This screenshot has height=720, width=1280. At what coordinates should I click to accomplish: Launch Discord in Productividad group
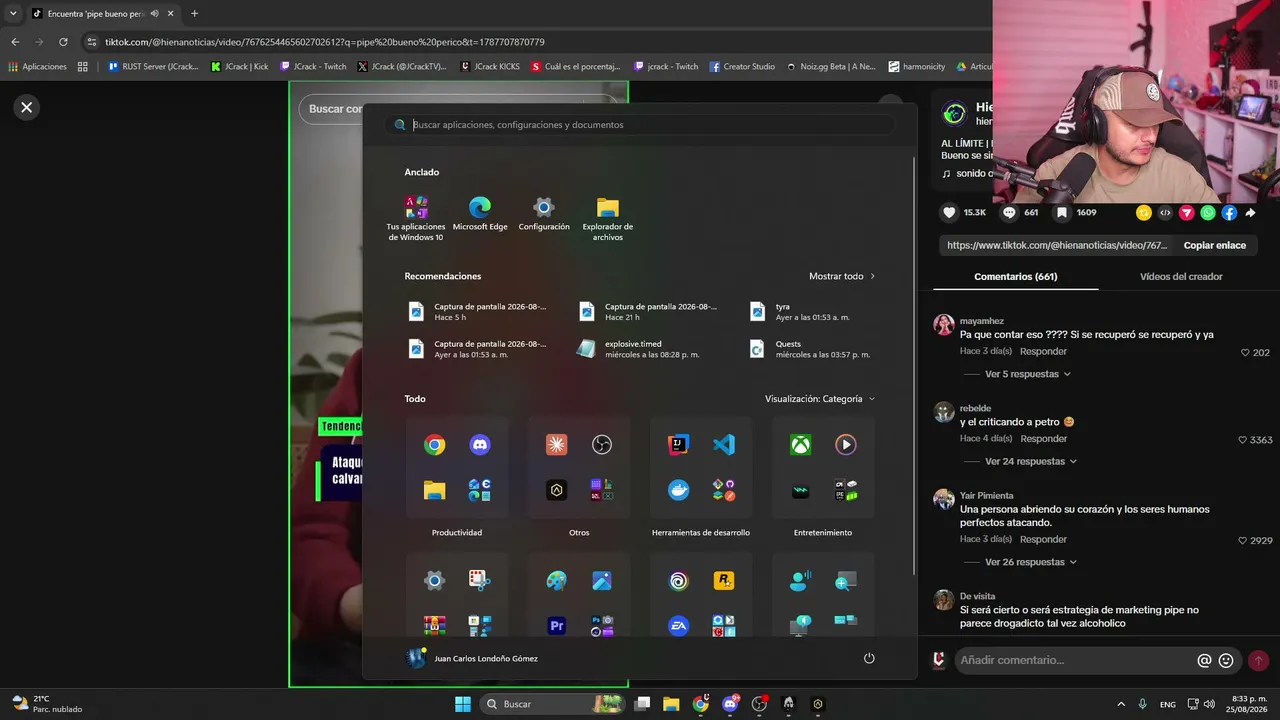tap(480, 445)
